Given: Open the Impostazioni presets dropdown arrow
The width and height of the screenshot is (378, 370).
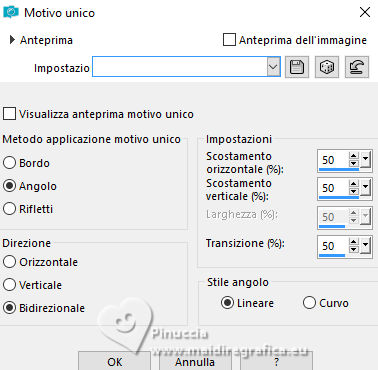Looking at the screenshot, I should (273, 67).
